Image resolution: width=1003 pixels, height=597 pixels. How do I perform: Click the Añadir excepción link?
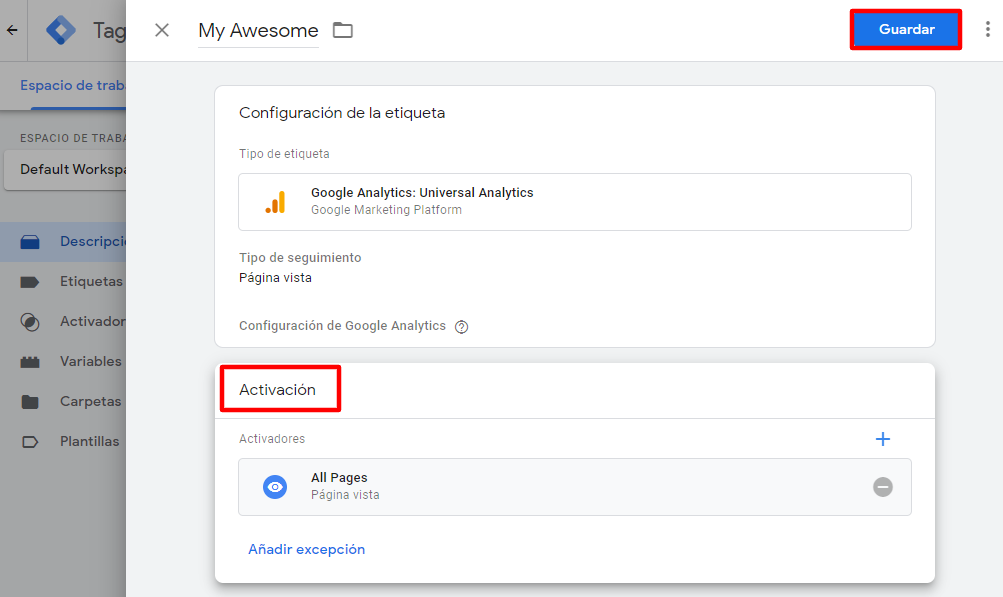(x=306, y=550)
